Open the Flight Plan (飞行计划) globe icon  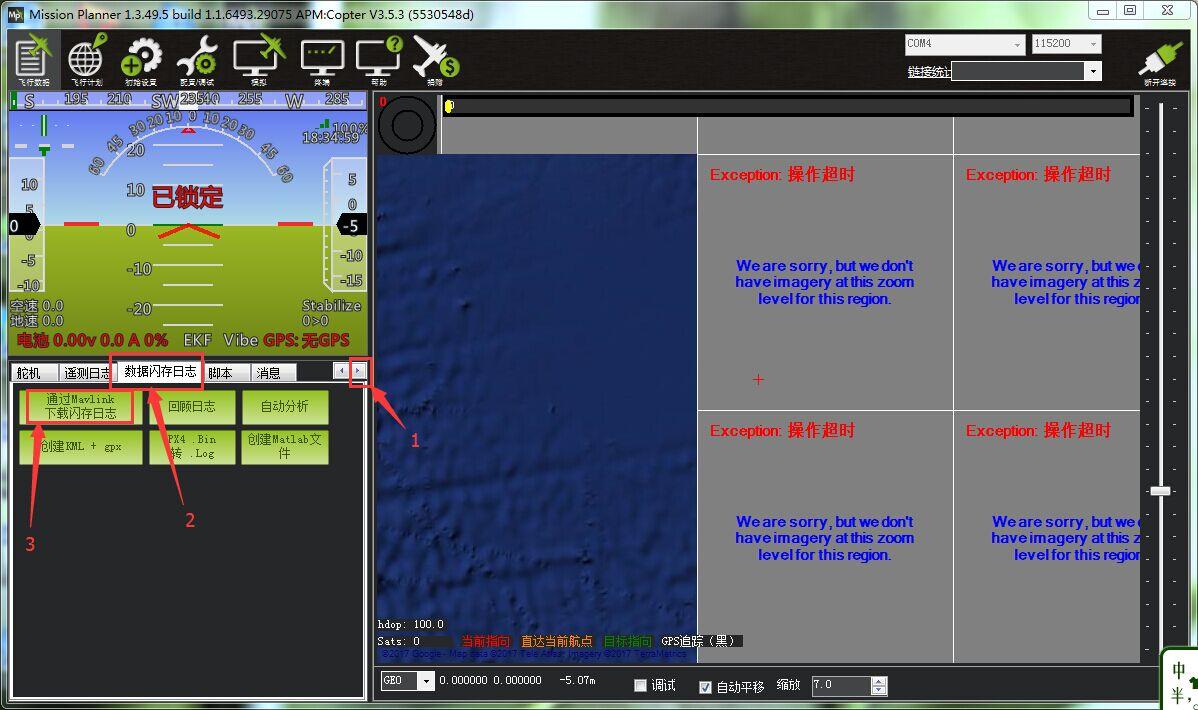tap(86, 60)
